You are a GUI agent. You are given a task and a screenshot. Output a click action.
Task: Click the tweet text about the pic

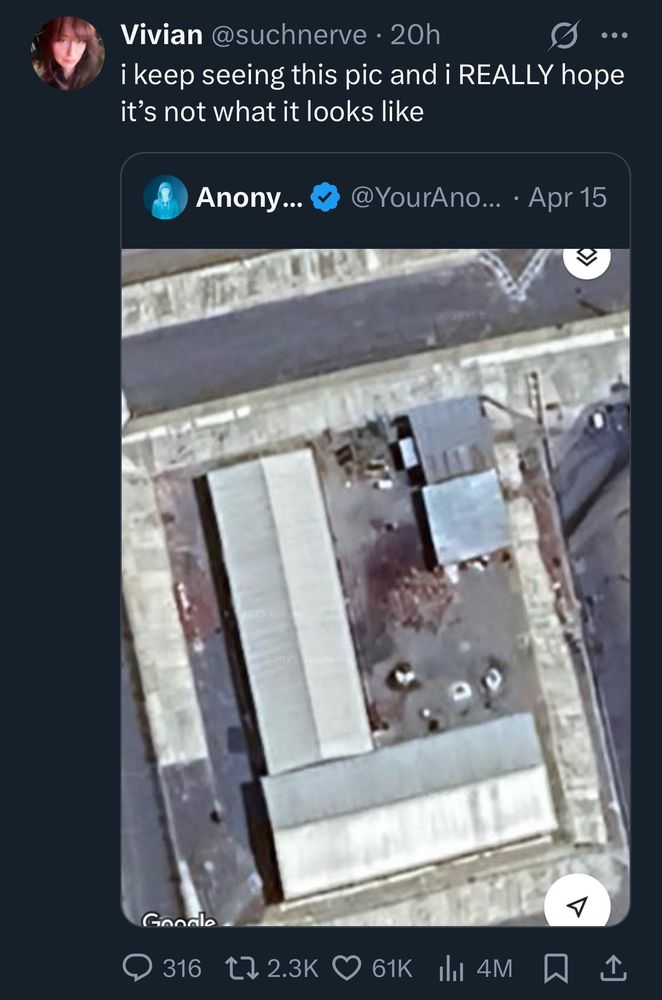[x=372, y=93]
